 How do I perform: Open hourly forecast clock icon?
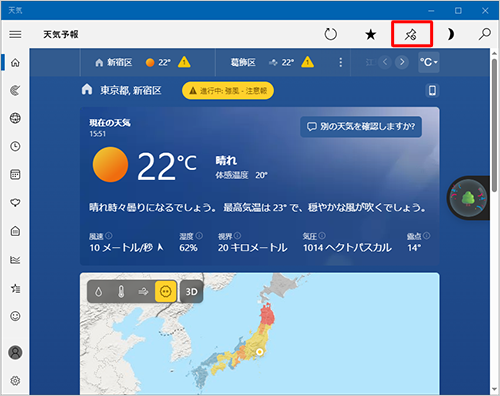pyautogui.click(x=15, y=146)
